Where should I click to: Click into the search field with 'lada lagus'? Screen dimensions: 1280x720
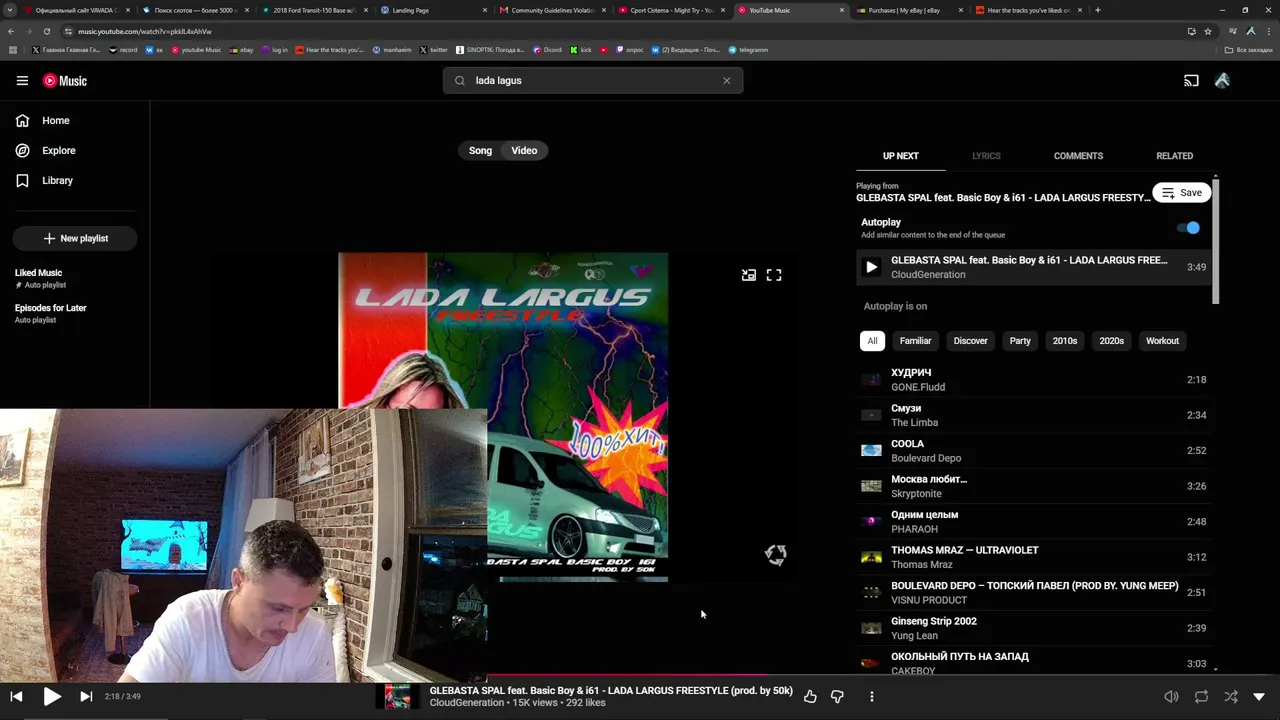point(593,81)
